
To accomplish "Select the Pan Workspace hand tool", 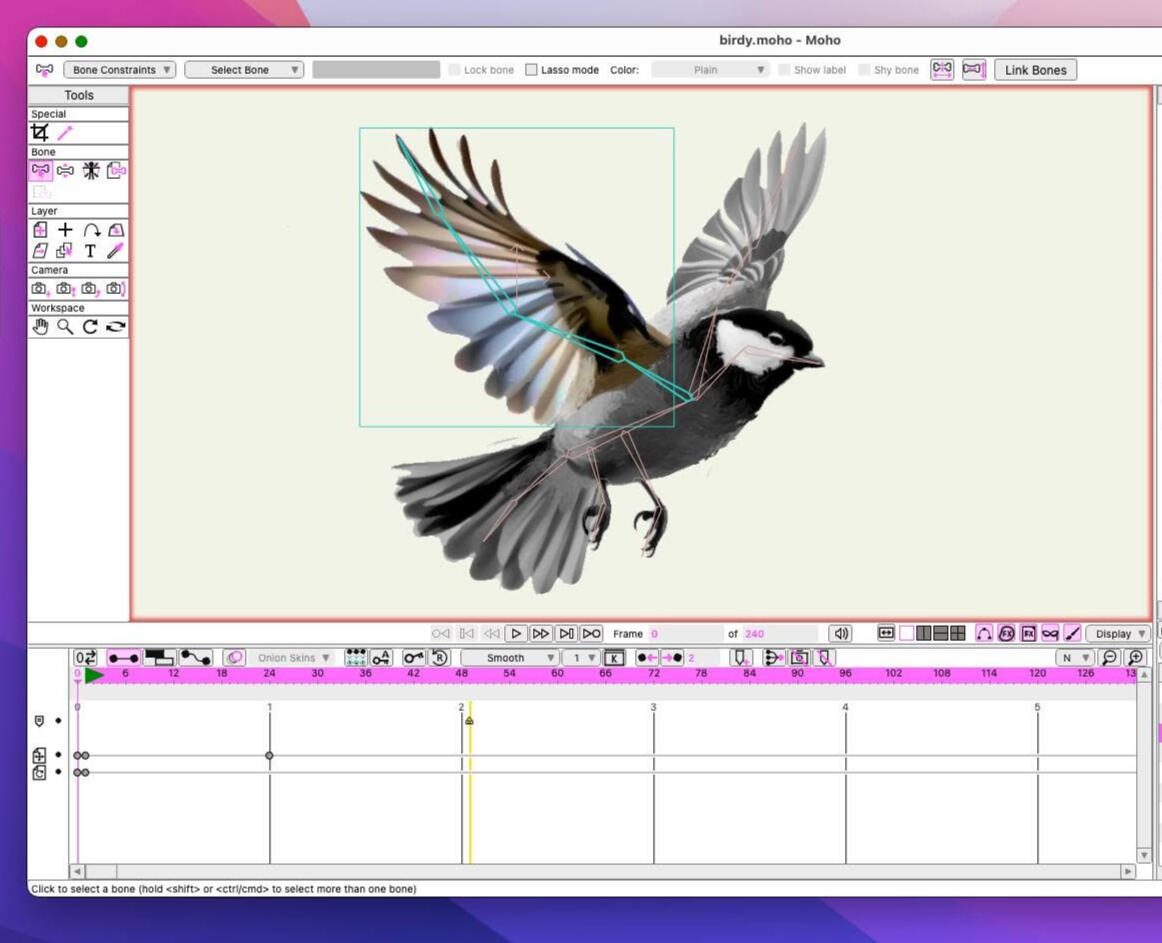I will pyautogui.click(x=40, y=327).
